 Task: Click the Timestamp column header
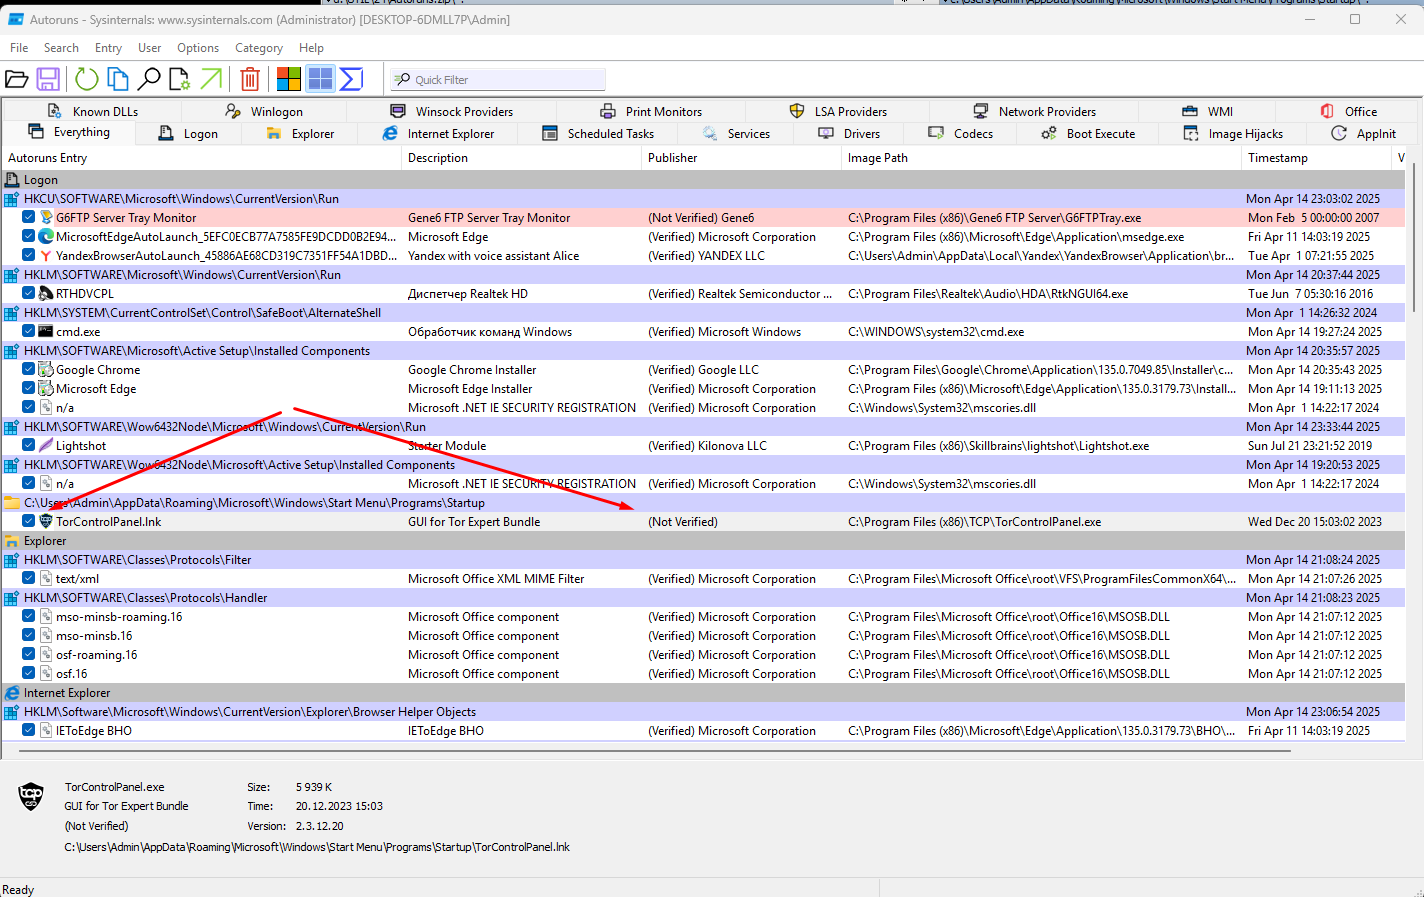click(x=1277, y=158)
